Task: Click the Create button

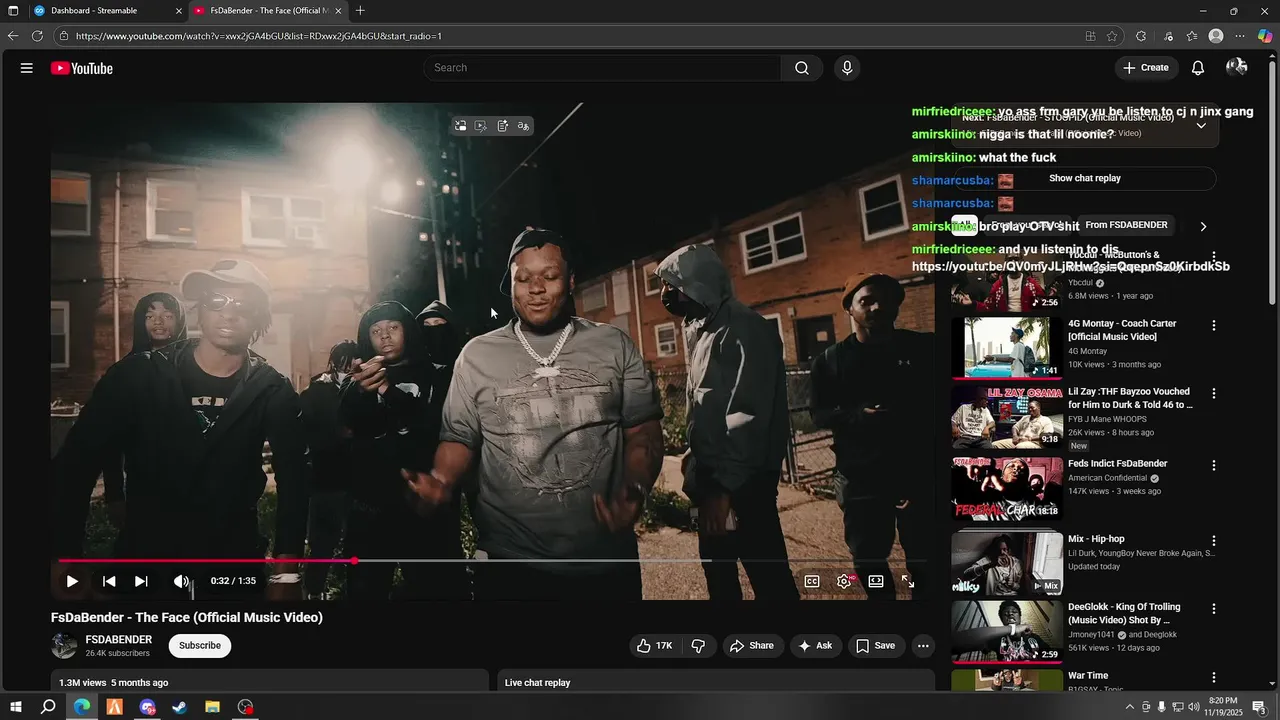Action: [x=1146, y=68]
